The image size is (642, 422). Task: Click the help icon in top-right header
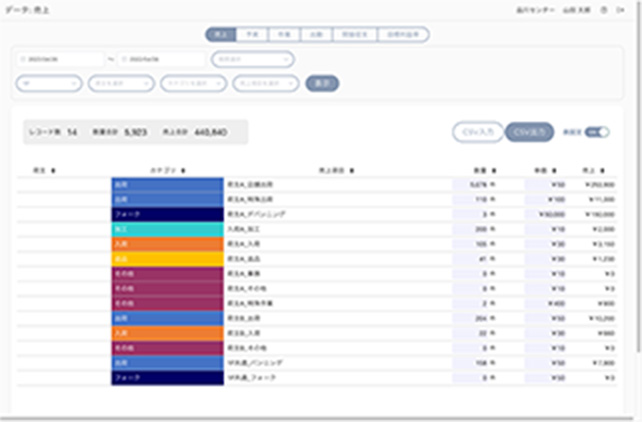tap(604, 9)
